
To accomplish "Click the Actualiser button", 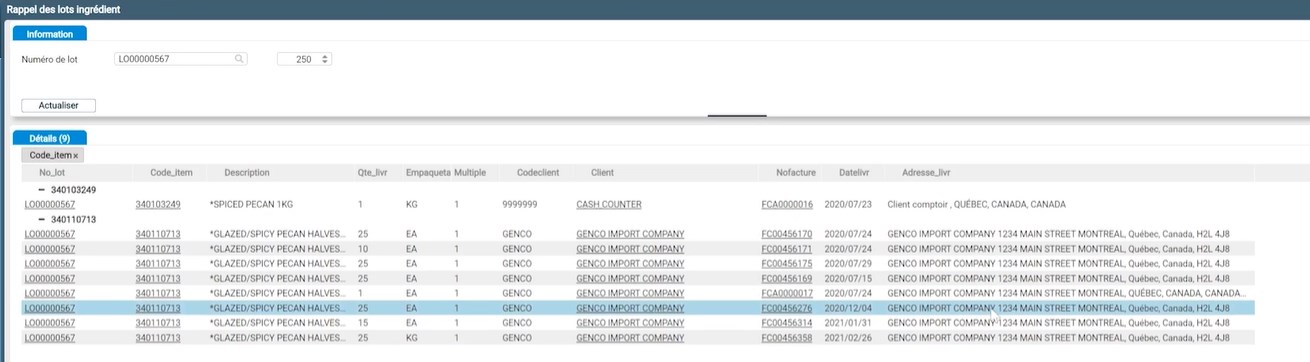I will click(58, 105).
